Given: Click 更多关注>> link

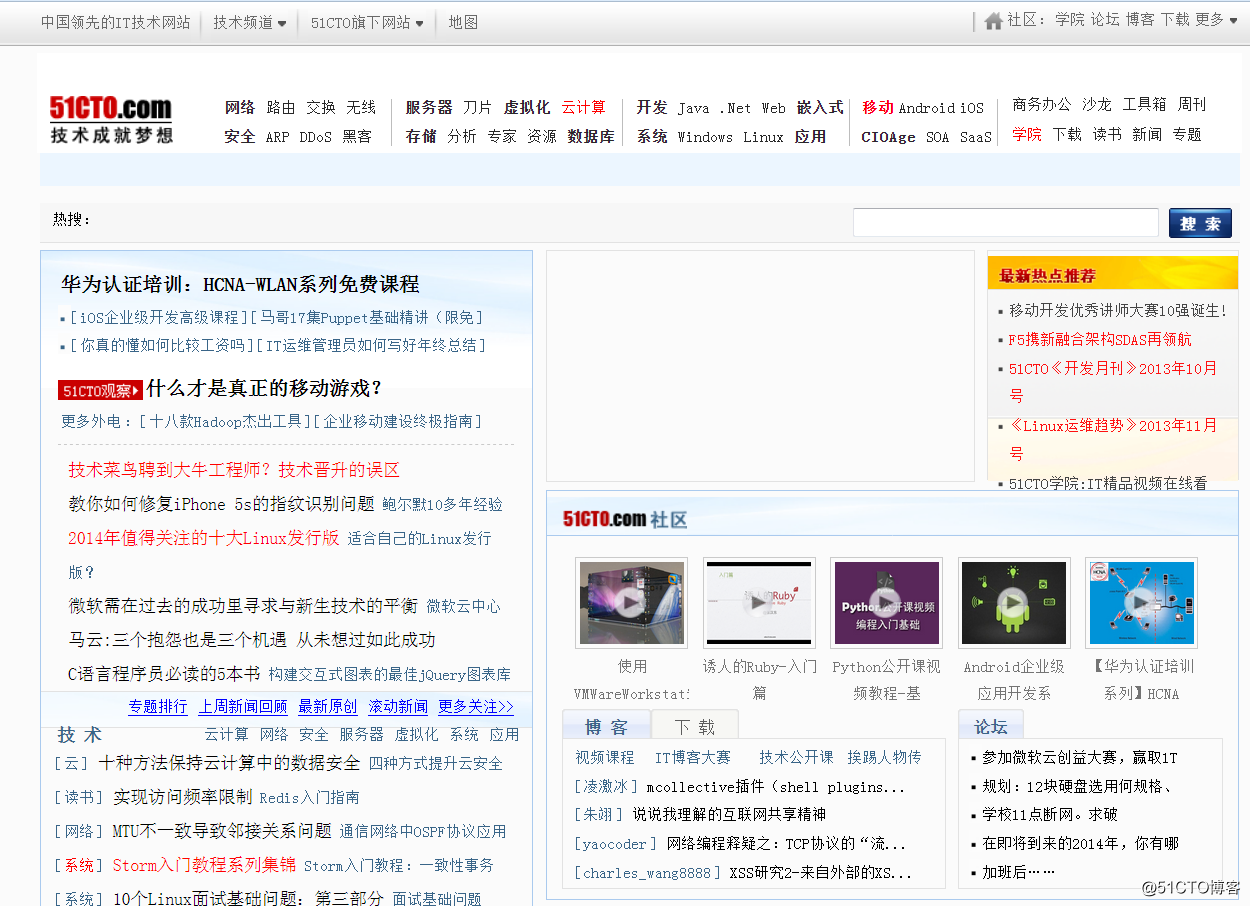Looking at the screenshot, I should pos(476,707).
